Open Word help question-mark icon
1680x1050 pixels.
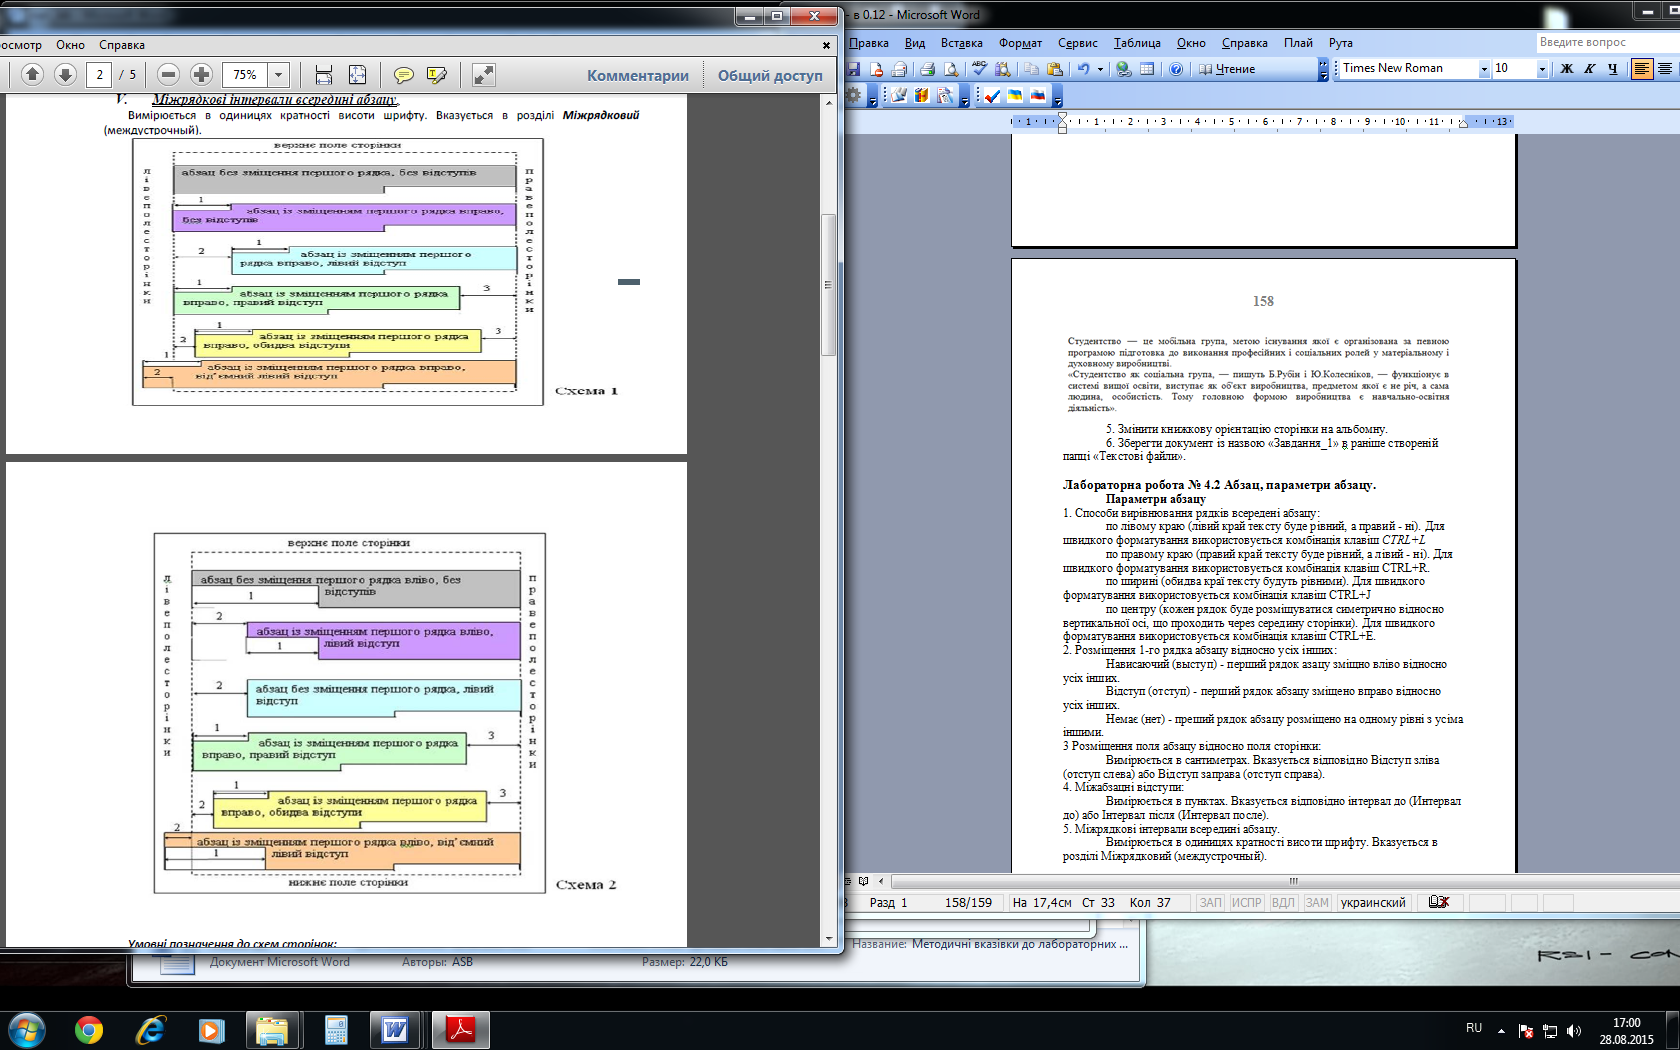point(1176,69)
